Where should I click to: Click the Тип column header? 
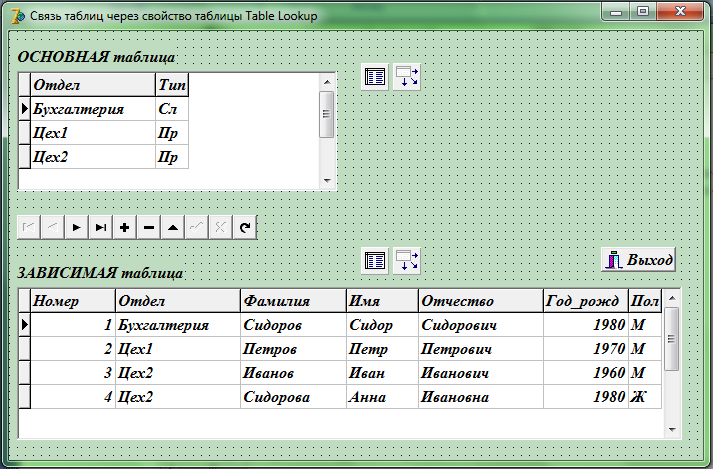tap(172, 85)
